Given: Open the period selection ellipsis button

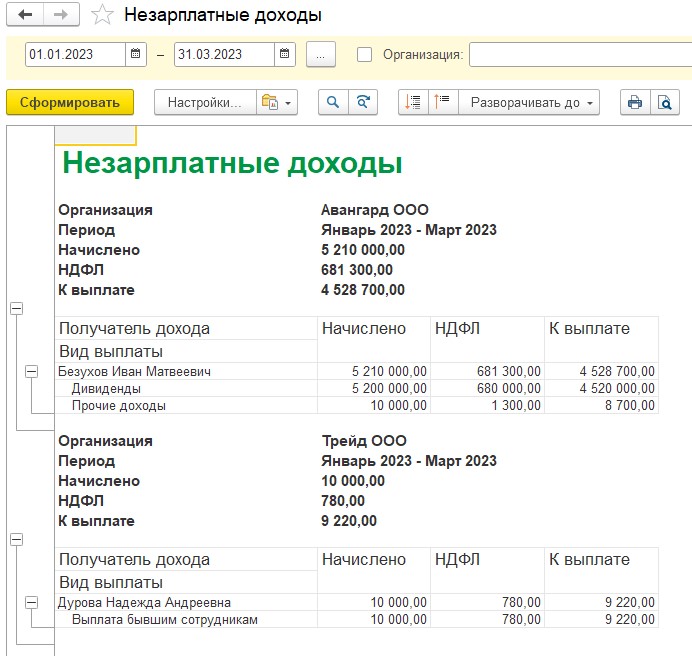Looking at the screenshot, I should pyautogui.click(x=321, y=55).
